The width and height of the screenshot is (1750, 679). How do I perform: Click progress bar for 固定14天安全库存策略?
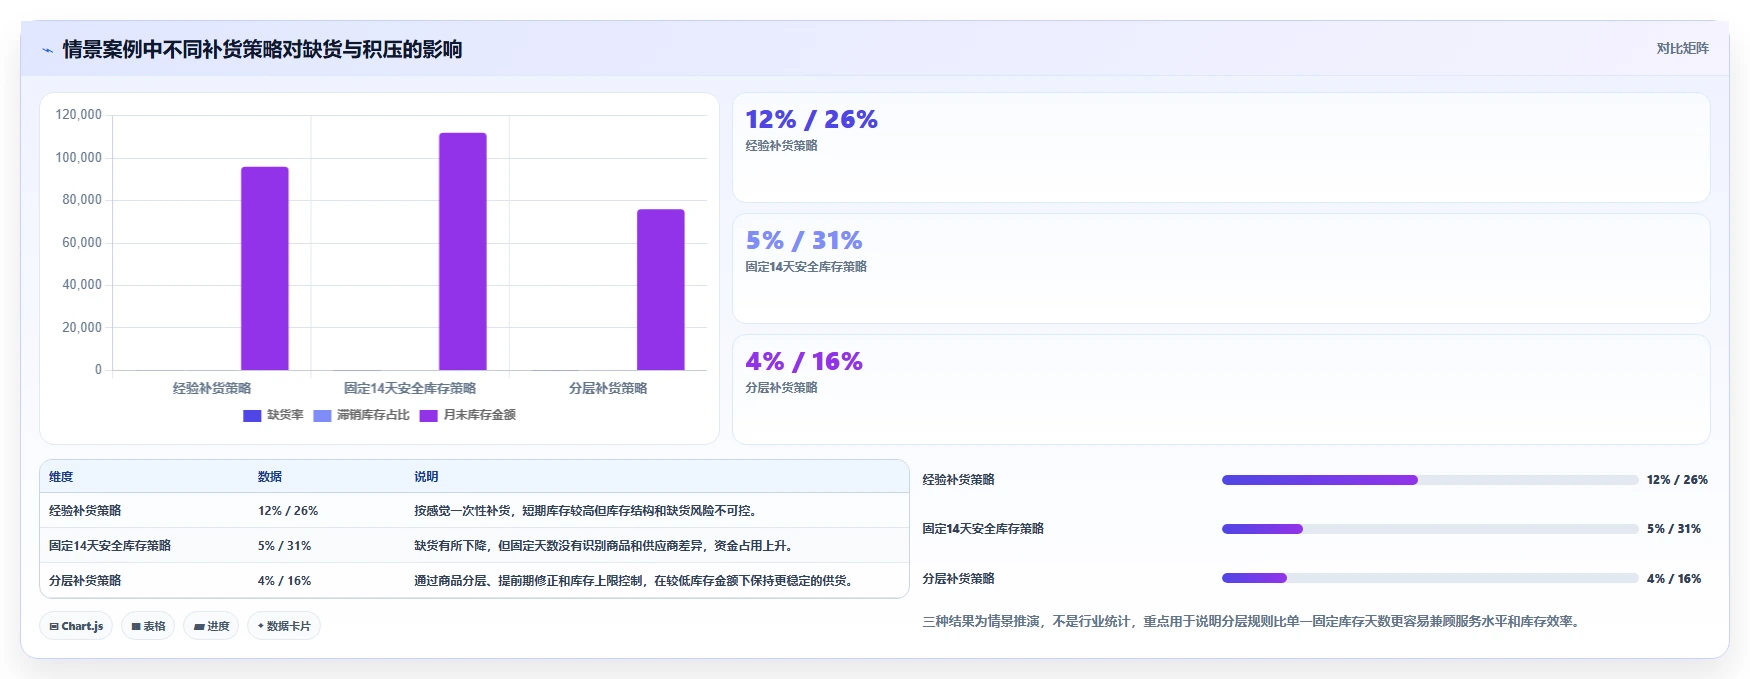pyautogui.click(x=1430, y=529)
